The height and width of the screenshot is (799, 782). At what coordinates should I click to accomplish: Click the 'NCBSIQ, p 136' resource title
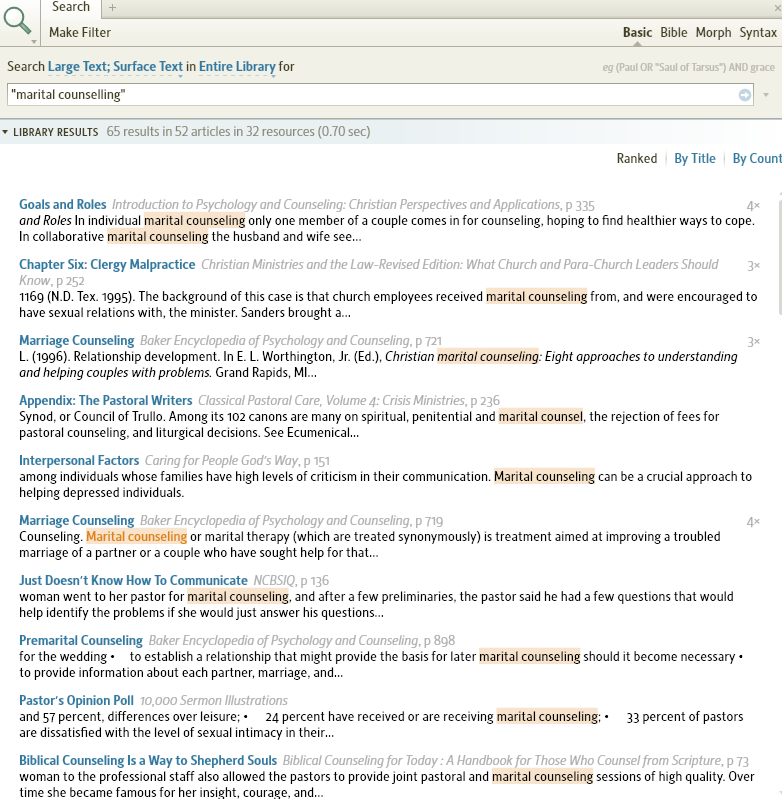[291, 580]
